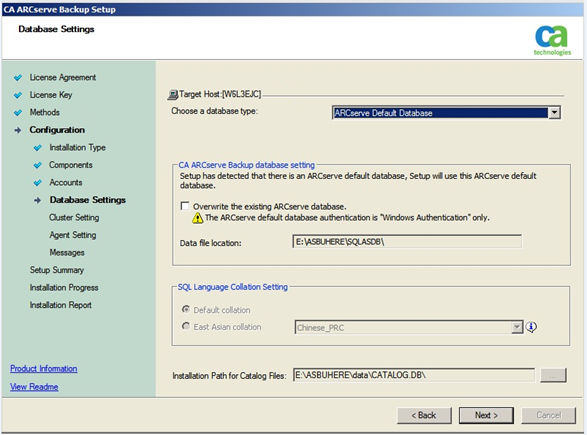587x435 pixels.
Task: Click the CA Technologies logo
Action: [x=553, y=40]
